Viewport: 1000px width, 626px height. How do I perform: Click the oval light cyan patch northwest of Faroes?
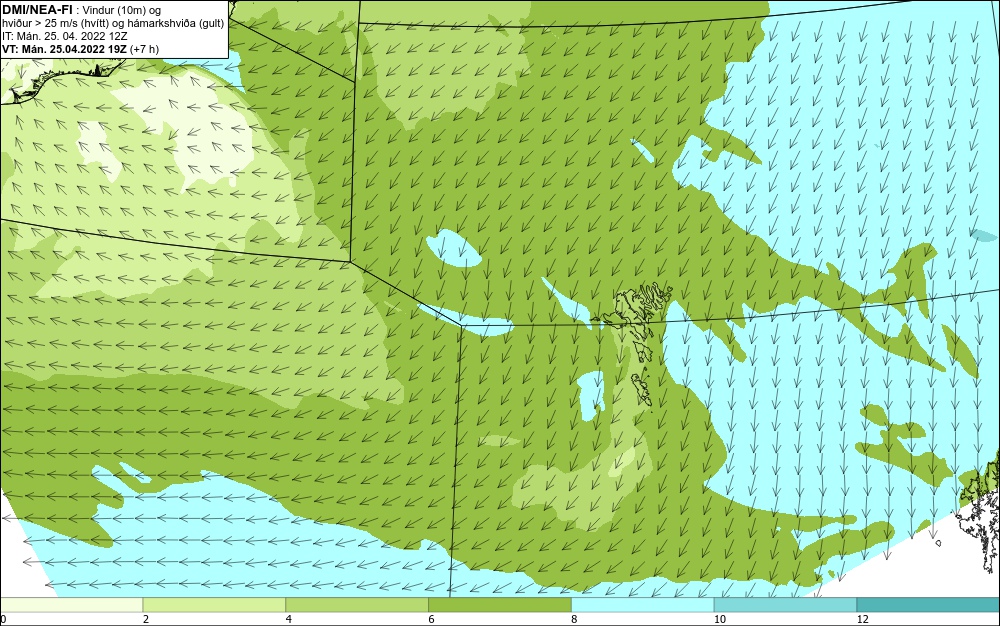coord(453,247)
